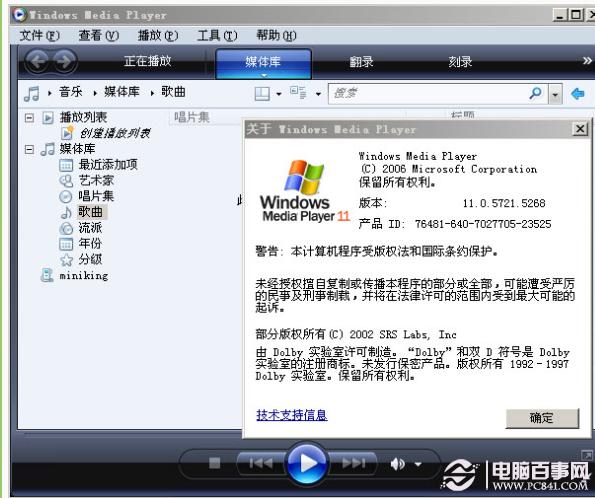Click 确定 in the About dialog
The height and width of the screenshot is (498, 595).
click(x=543, y=418)
